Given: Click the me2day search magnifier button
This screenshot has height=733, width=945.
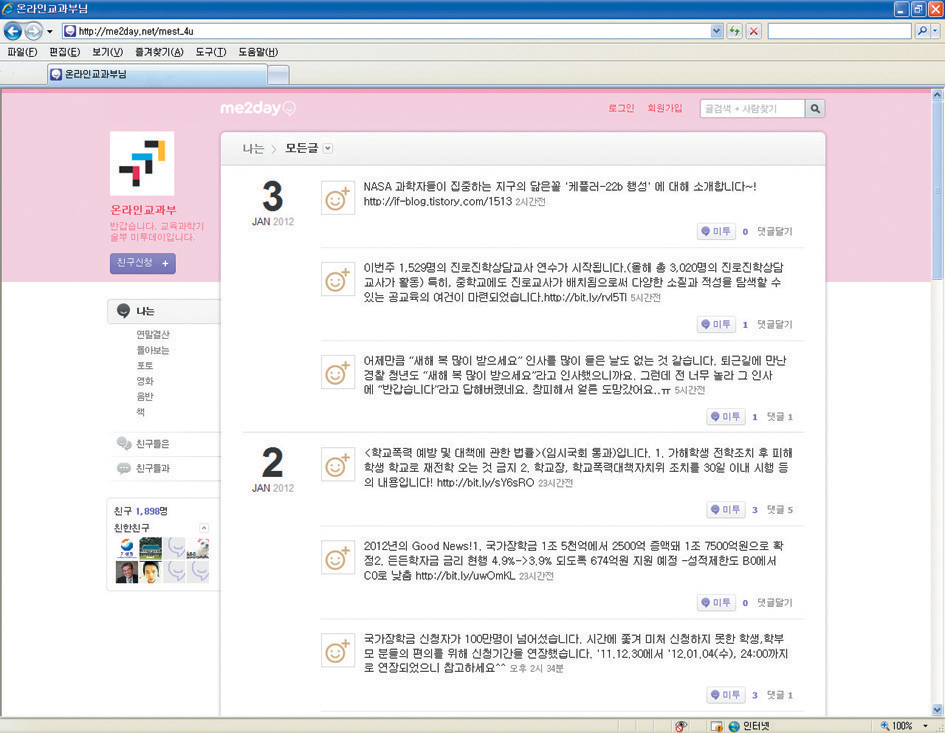Looking at the screenshot, I should pyautogui.click(x=816, y=109).
